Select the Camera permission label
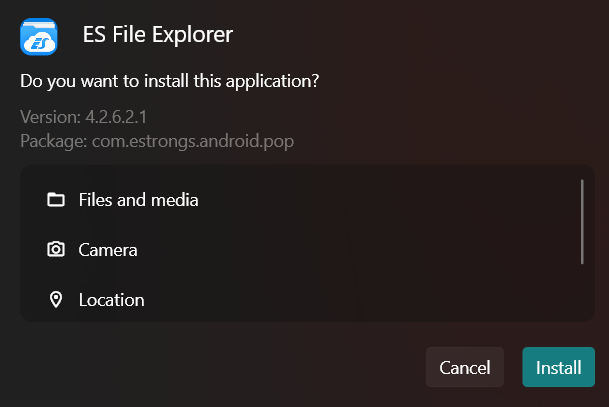 (x=108, y=250)
